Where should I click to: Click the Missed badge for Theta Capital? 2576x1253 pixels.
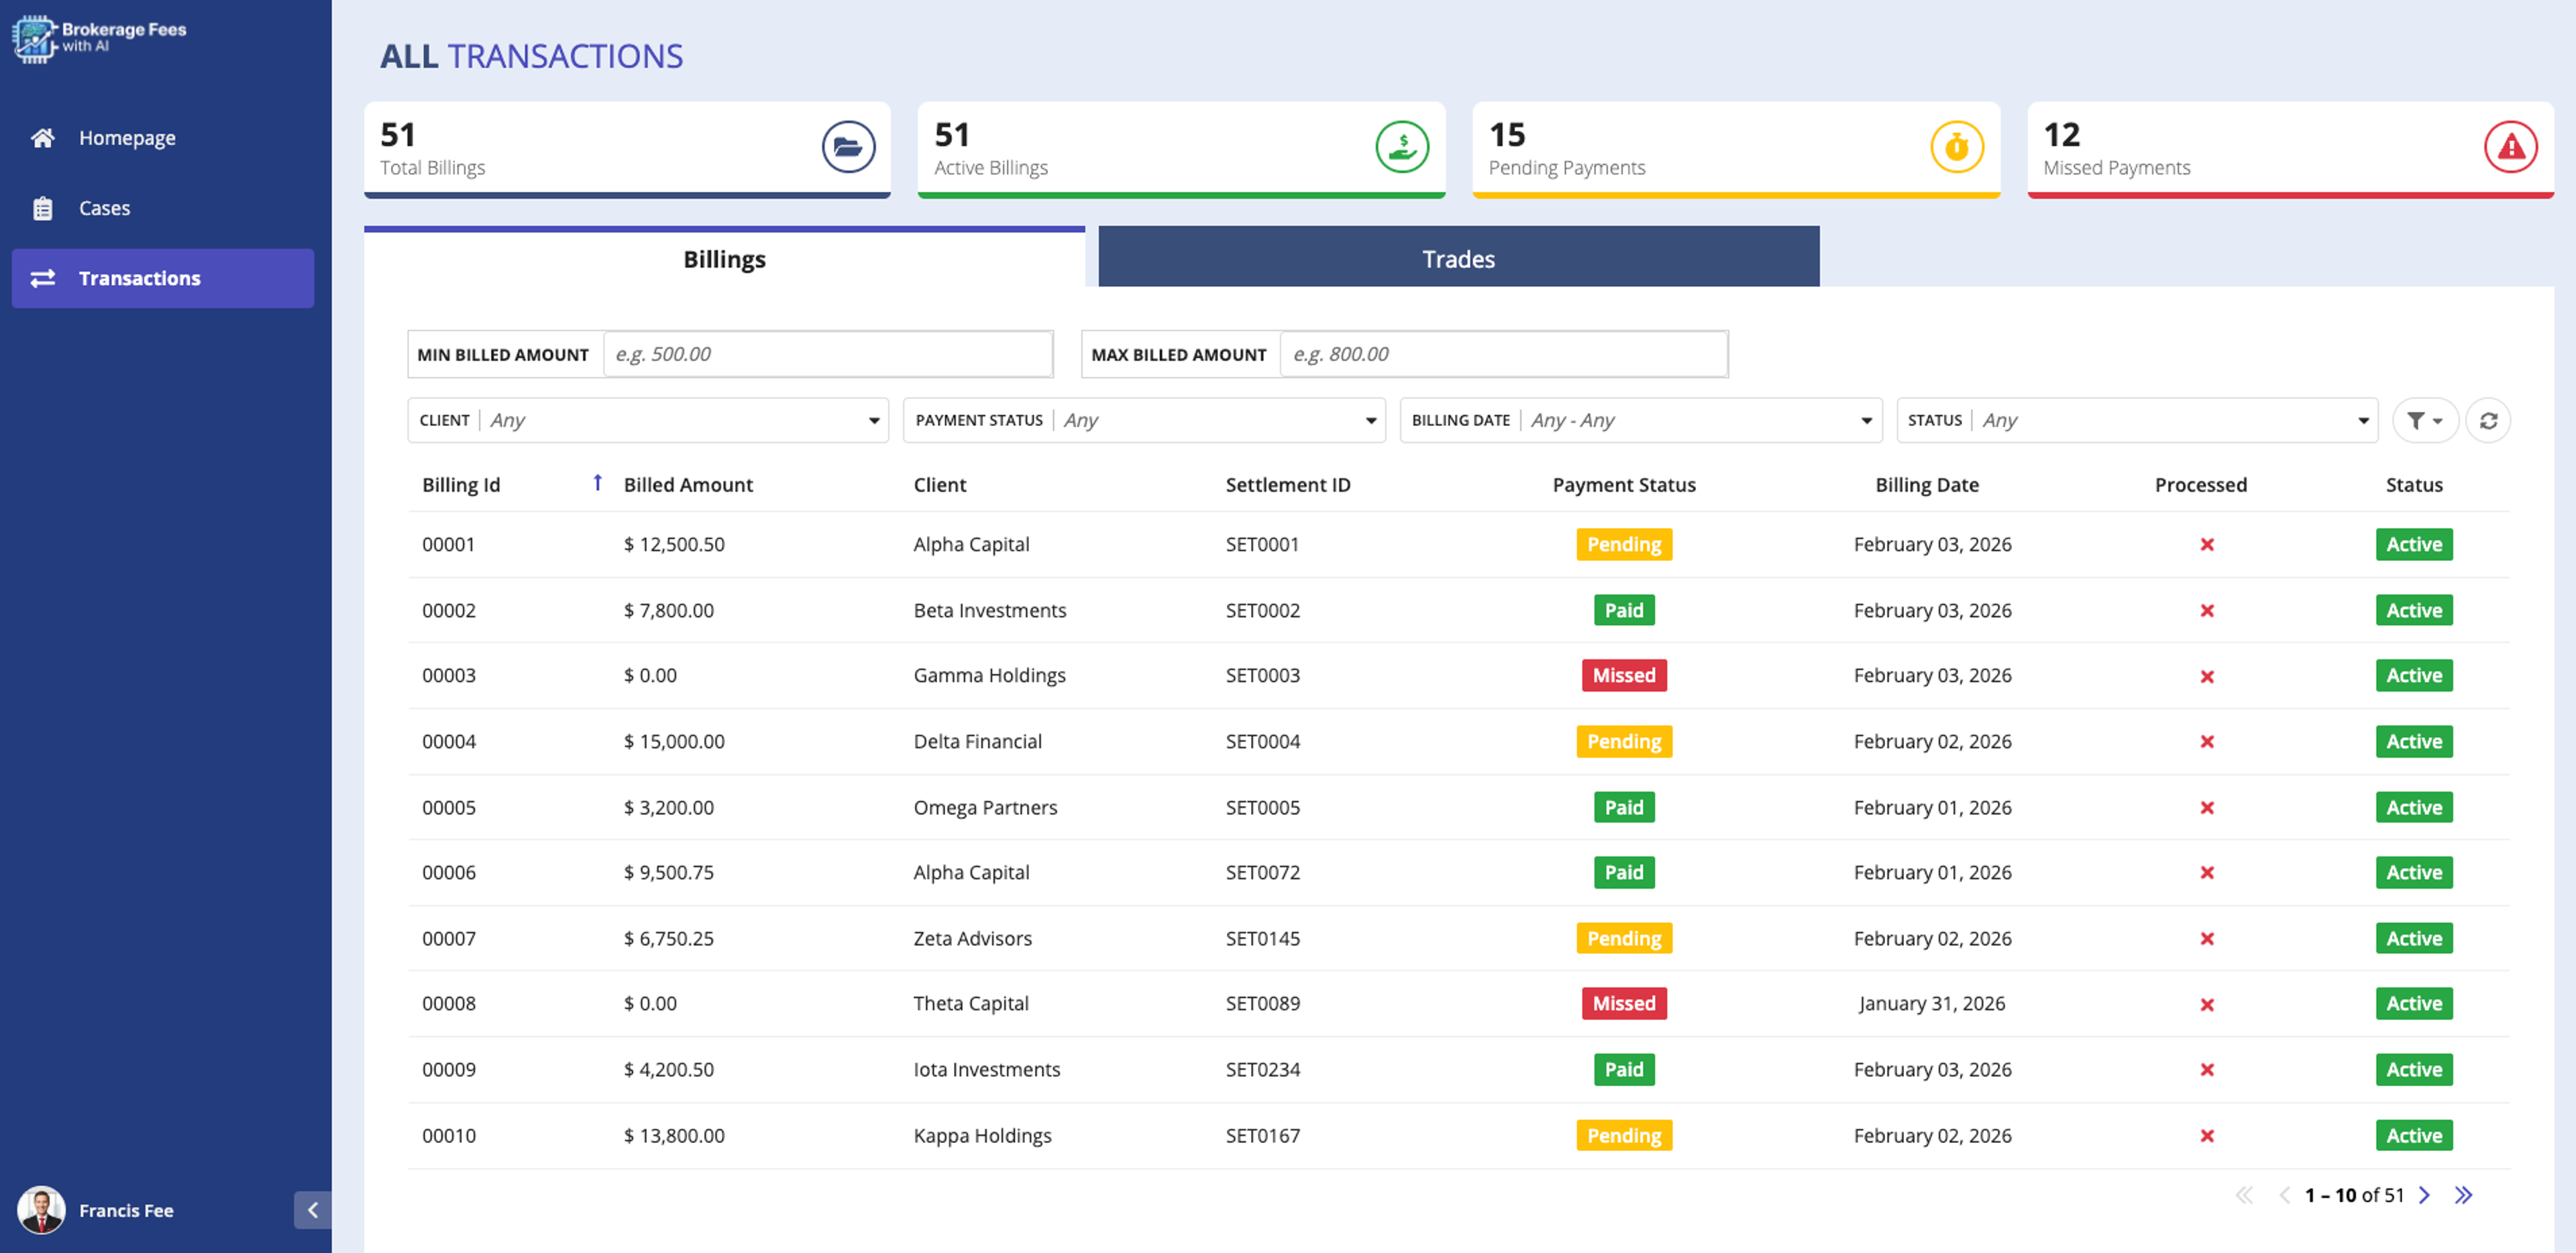tap(1624, 1003)
